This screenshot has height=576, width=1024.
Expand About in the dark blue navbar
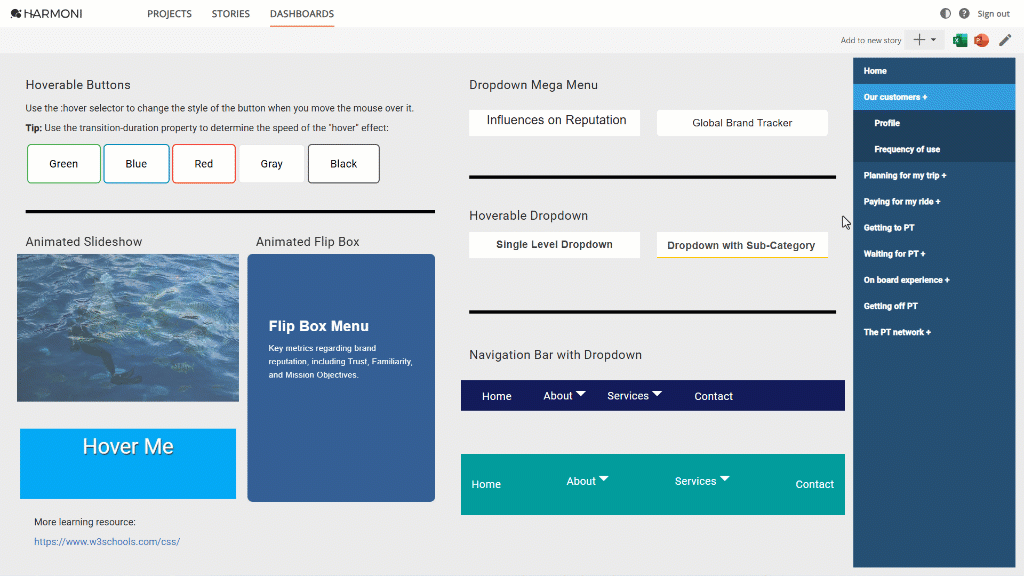pos(564,396)
